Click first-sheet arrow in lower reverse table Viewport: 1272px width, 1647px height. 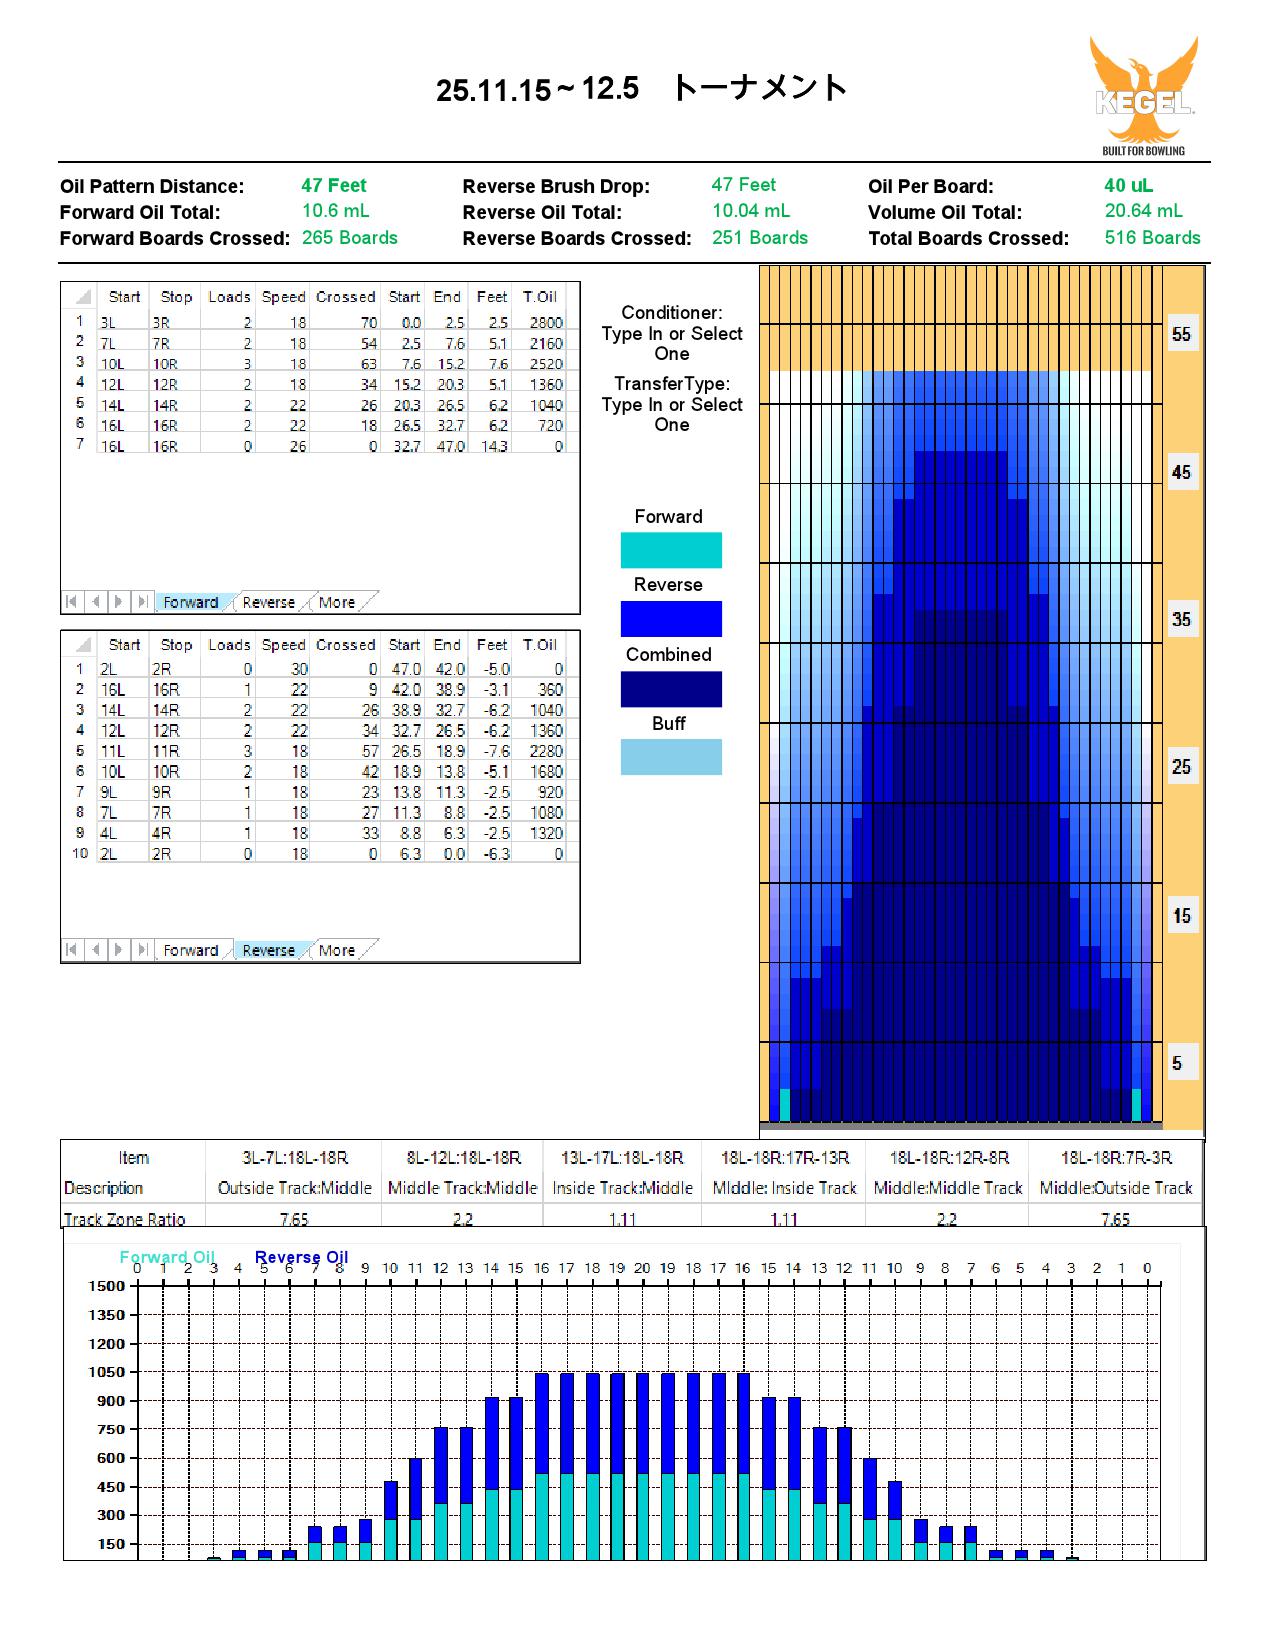point(71,950)
